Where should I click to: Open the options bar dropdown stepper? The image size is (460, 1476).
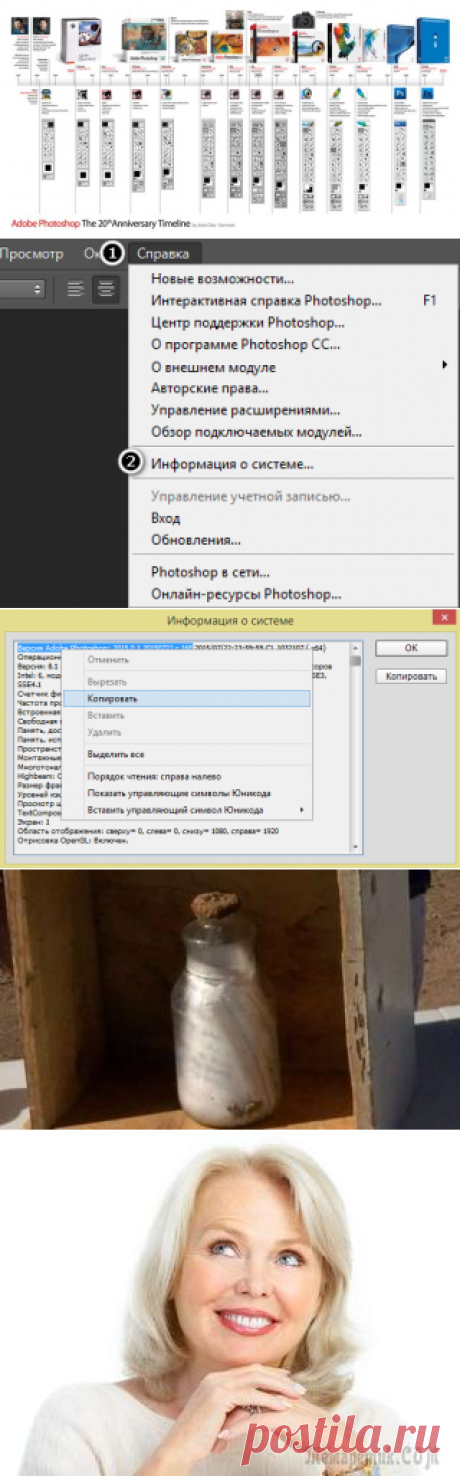(39, 288)
